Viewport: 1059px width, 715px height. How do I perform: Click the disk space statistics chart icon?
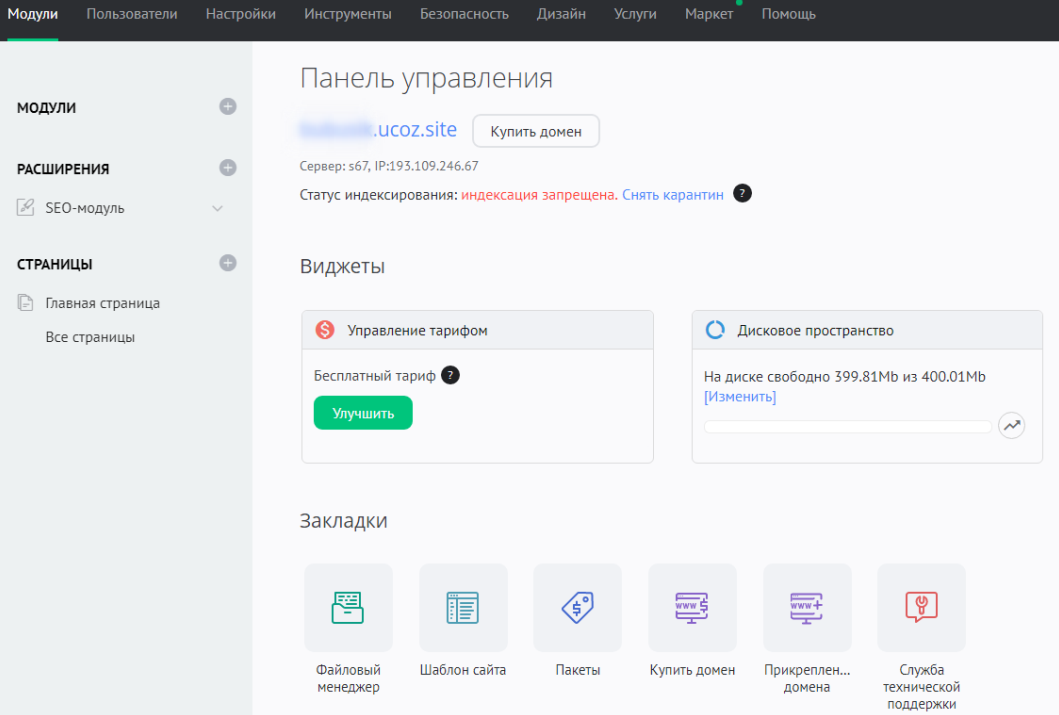(1012, 425)
